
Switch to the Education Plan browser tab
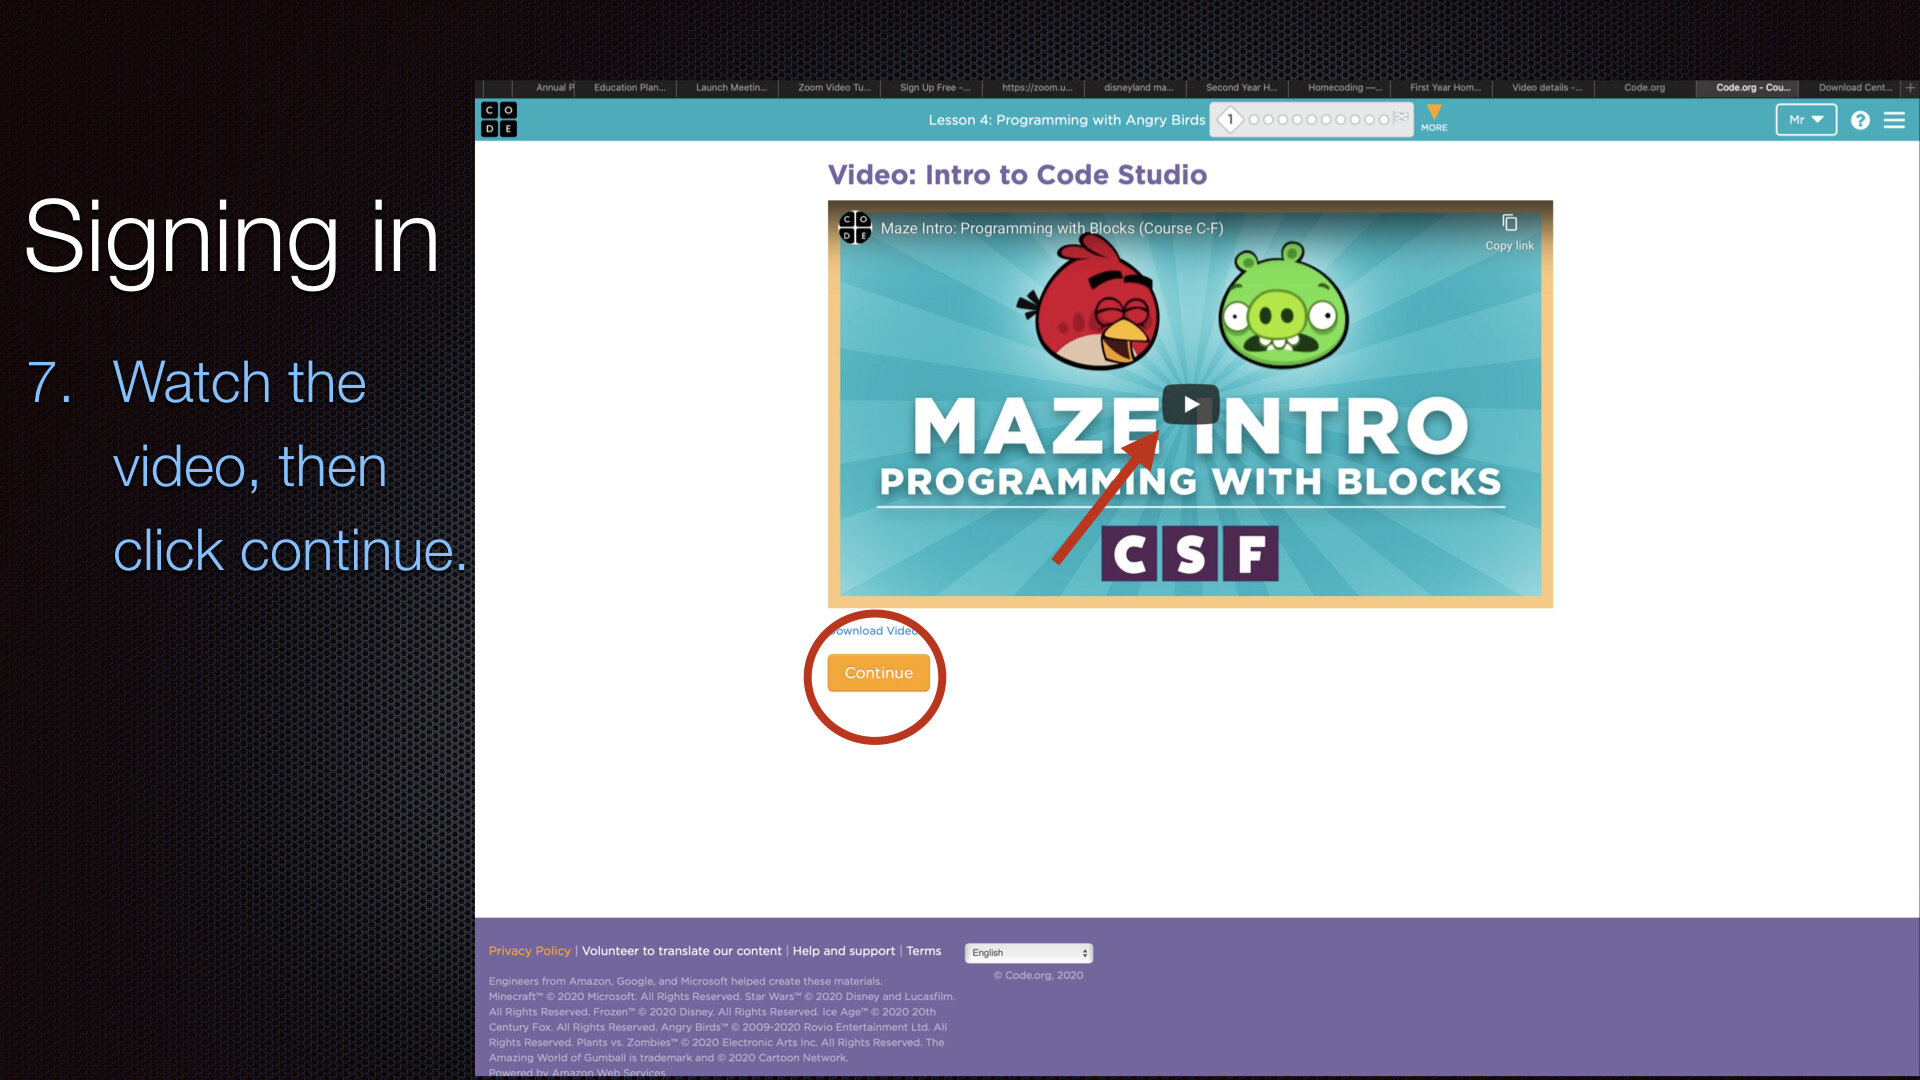click(x=628, y=88)
